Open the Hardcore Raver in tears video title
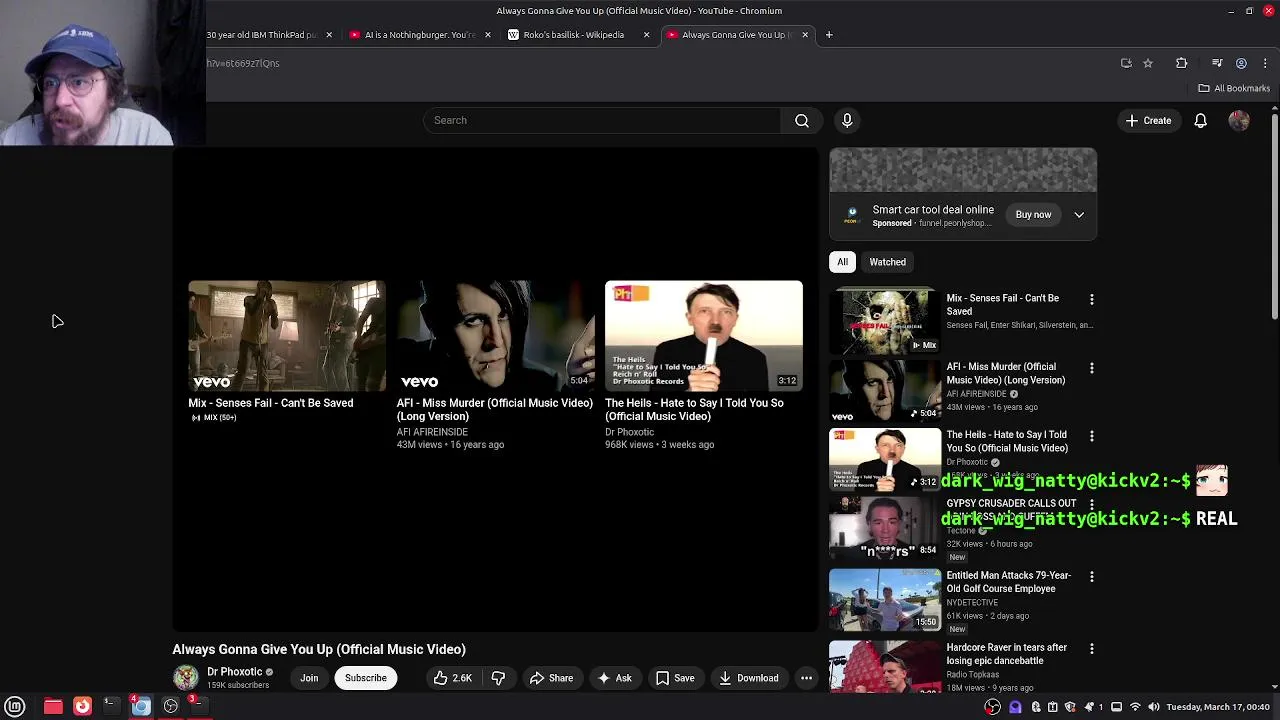This screenshot has width=1280, height=720. tap(1006, 654)
